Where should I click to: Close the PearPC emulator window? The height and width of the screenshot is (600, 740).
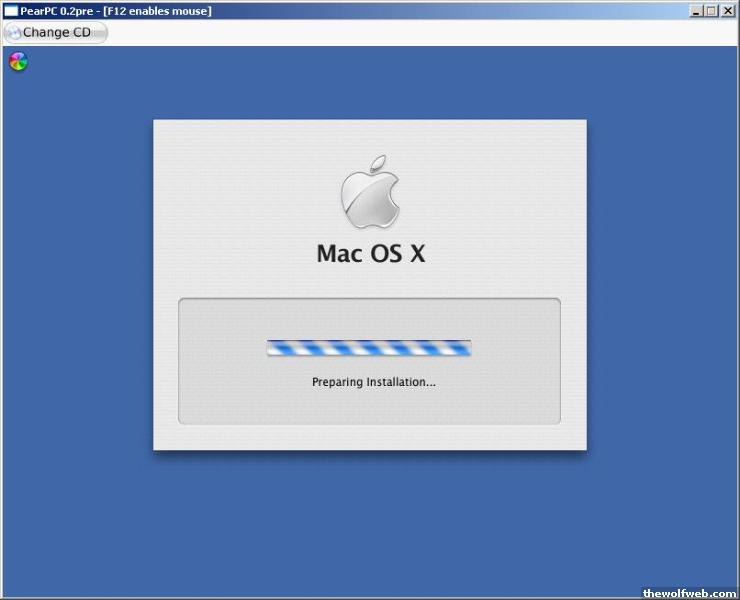[x=727, y=11]
